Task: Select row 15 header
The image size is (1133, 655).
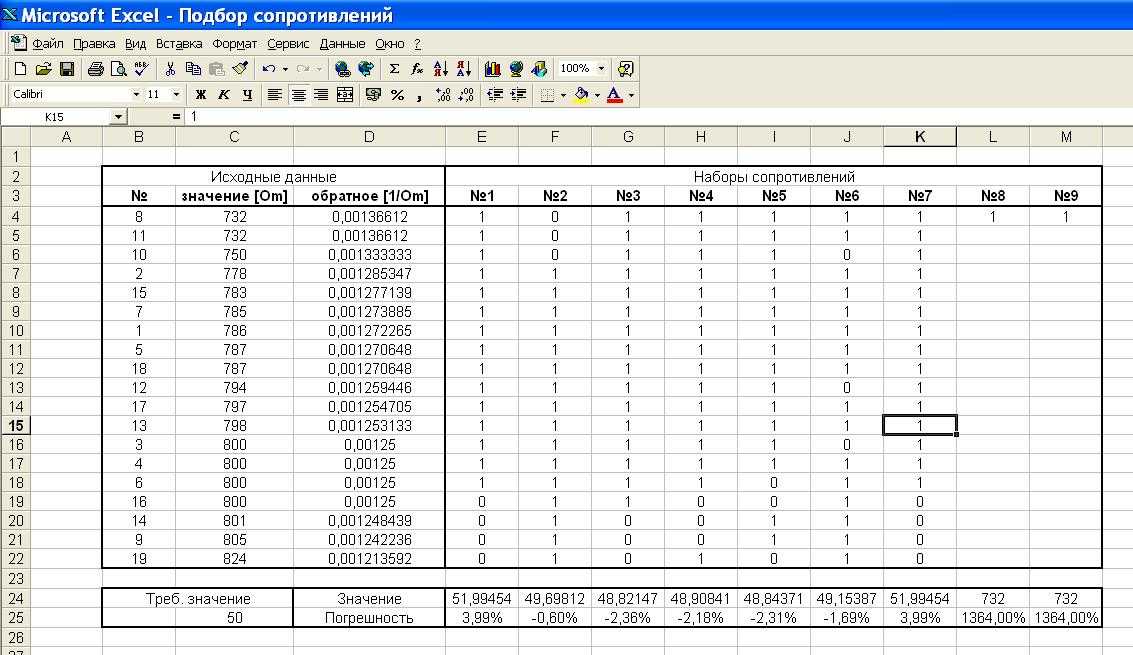Action: pos(15,426)
